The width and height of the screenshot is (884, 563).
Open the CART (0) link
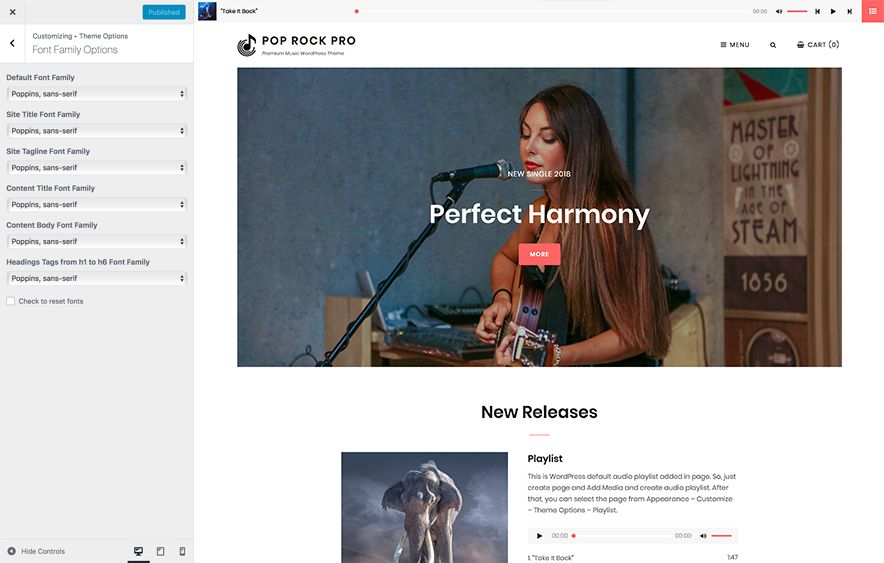pos(817,45)
